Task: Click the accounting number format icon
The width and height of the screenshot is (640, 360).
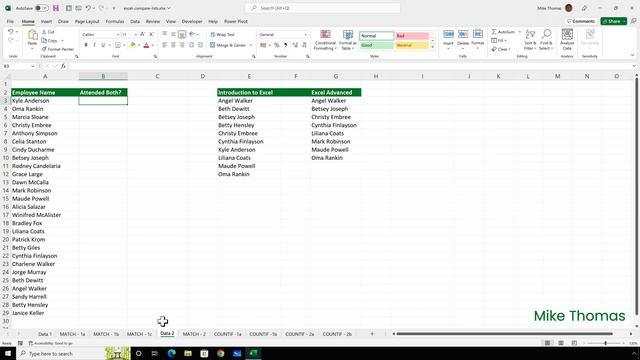Action: [263, 45]
